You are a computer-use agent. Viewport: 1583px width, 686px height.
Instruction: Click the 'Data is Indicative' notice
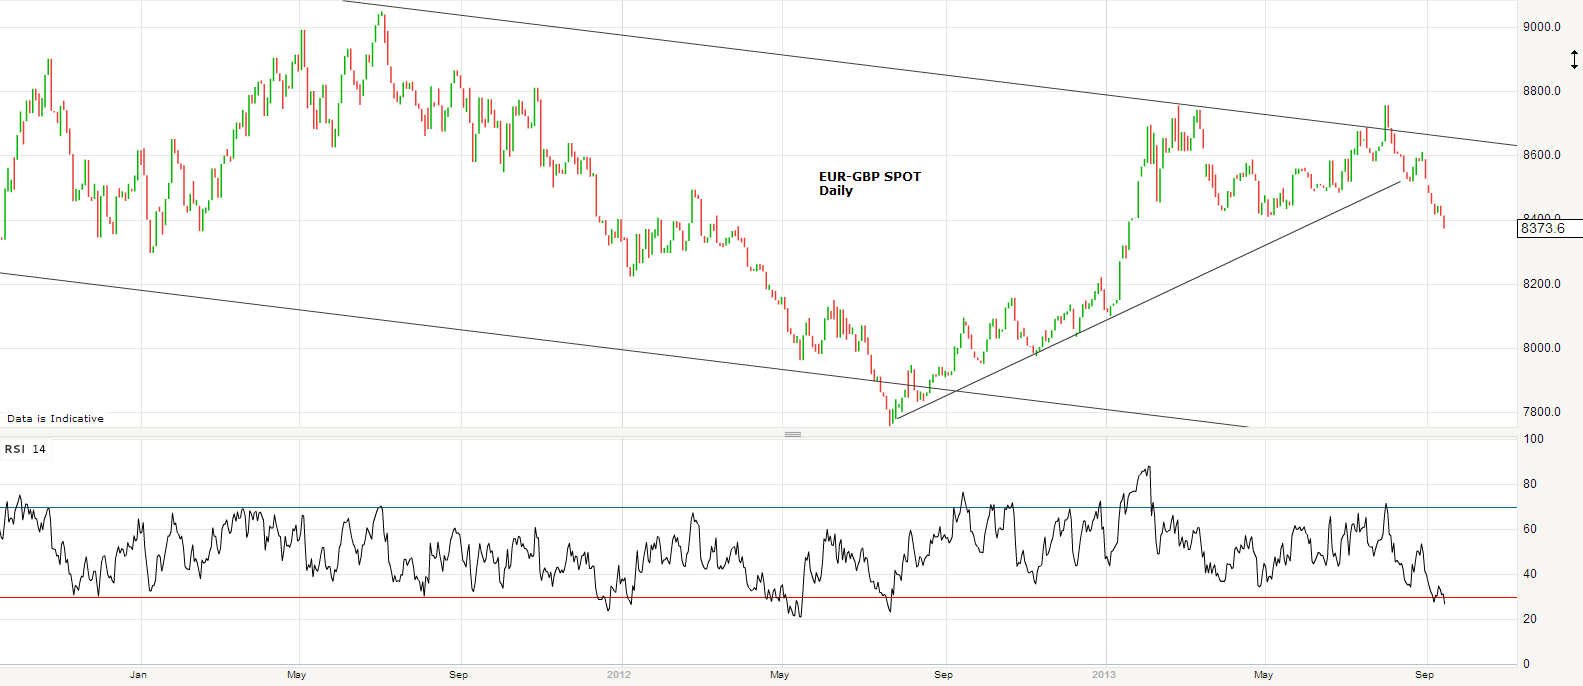point(55,419)
